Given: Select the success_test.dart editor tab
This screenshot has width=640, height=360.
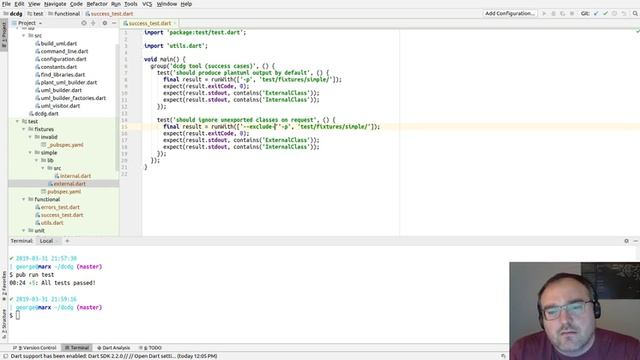Looking at the screenshot, I should pyautogui.click(x=149, y=23).
